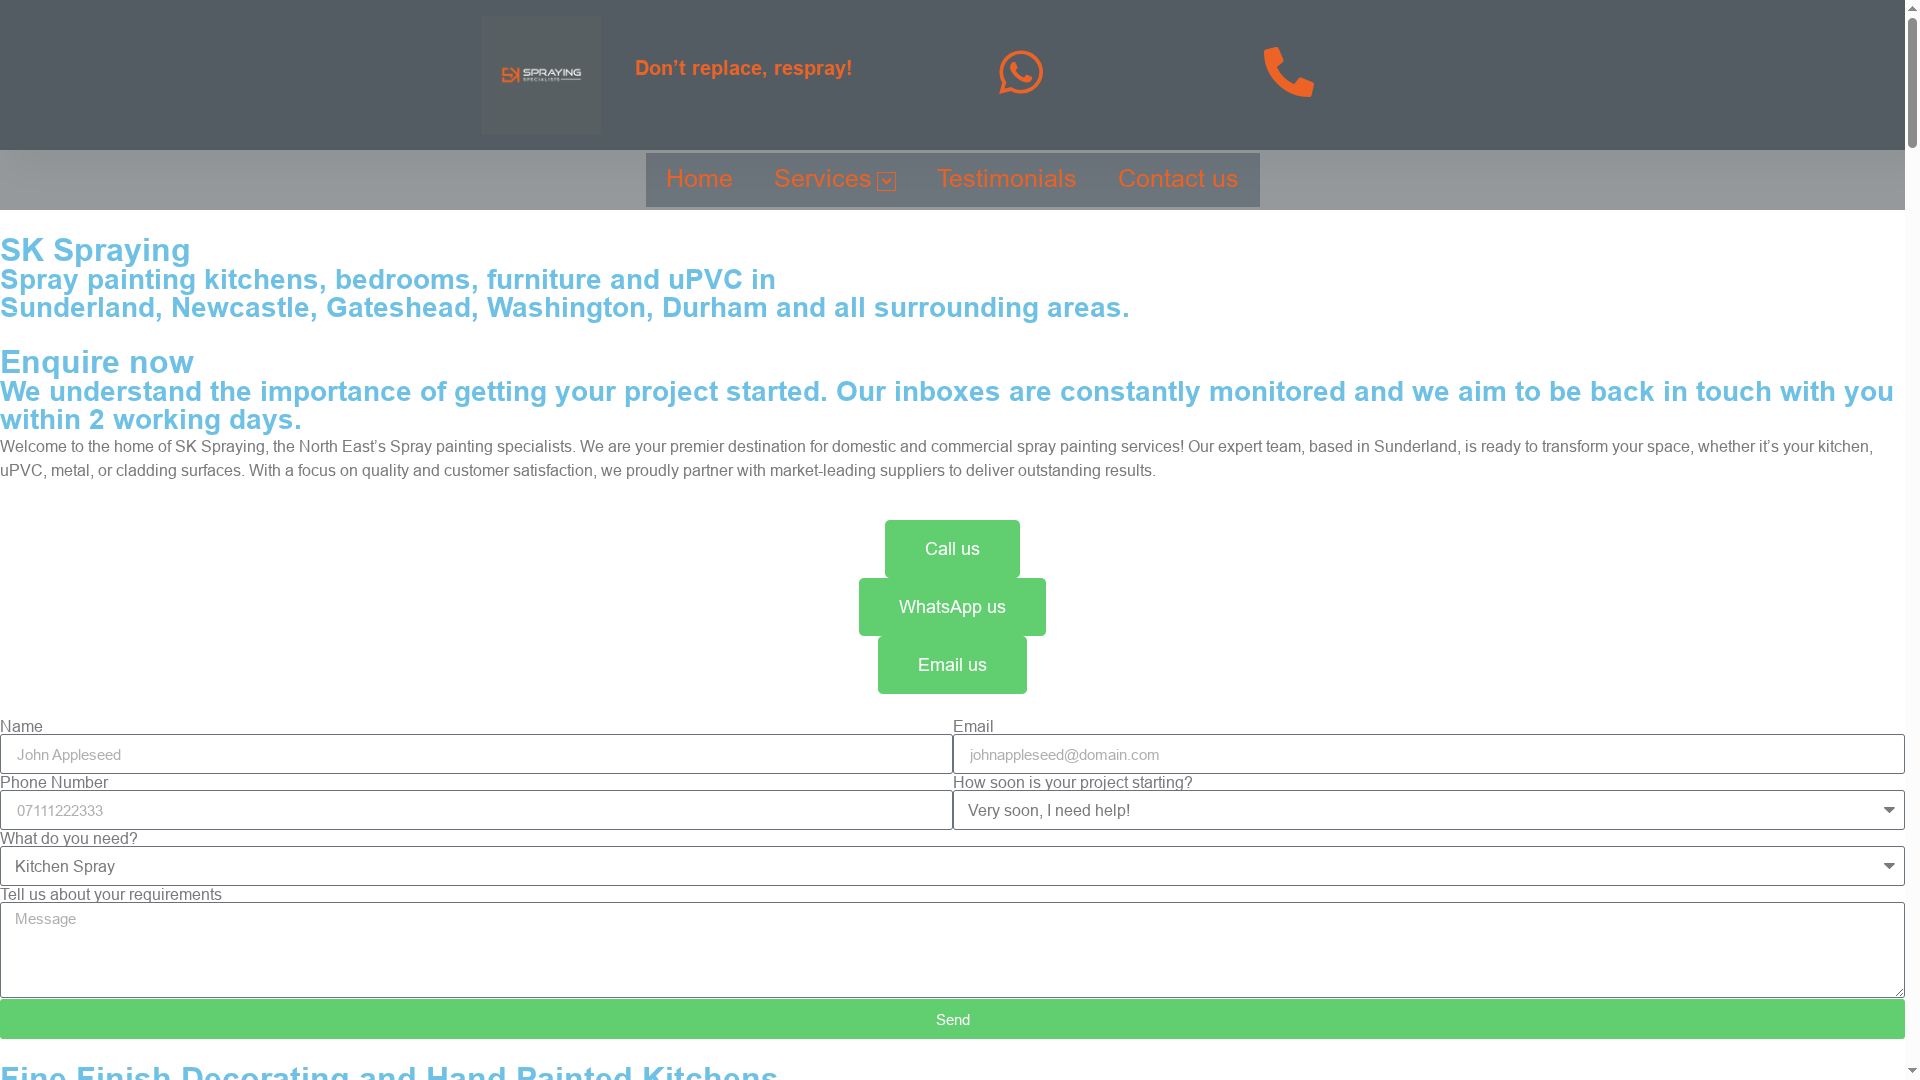Select Home in the navigation bar

699,179
